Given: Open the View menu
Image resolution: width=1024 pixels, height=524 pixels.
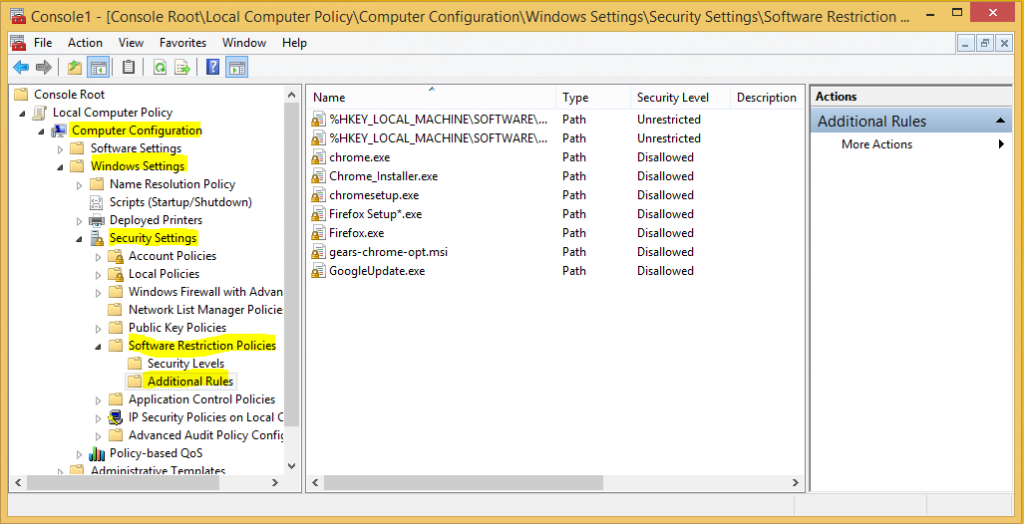Looking at the screenshot, I should 131,42.
